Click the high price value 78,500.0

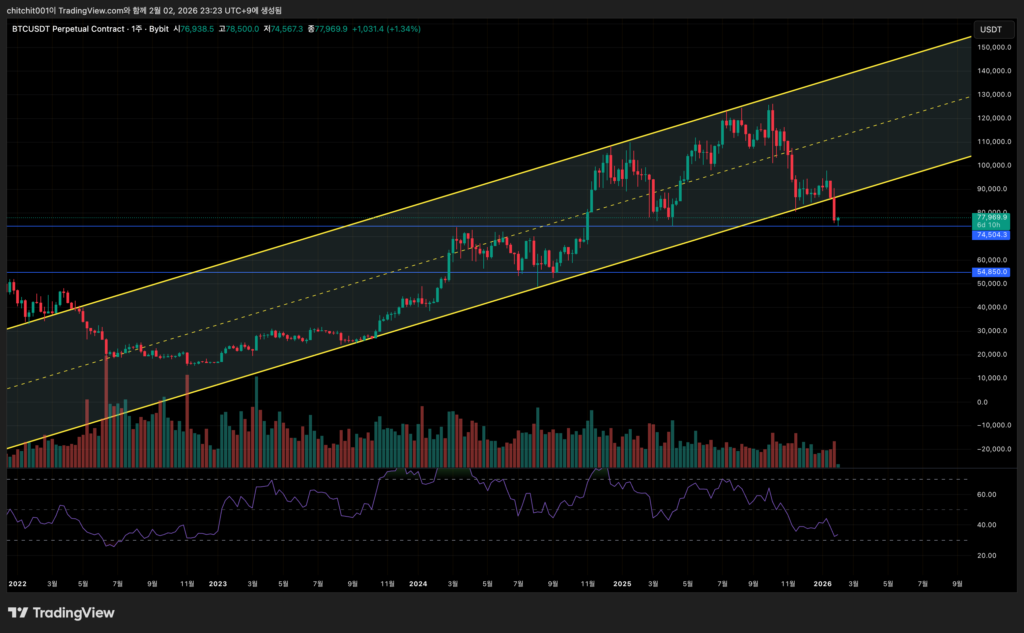[x=242, y=29]
